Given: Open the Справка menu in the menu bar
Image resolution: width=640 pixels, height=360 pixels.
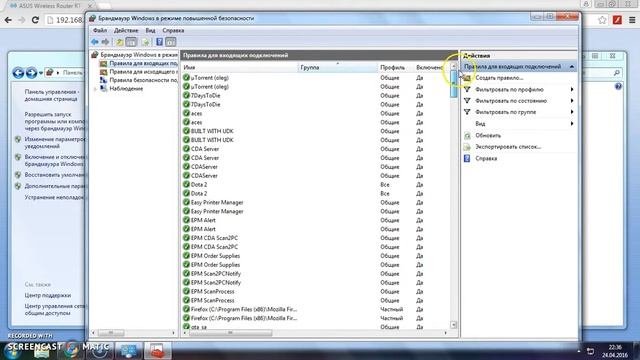Looking at the screenshot, I should [x=173, y=30].
